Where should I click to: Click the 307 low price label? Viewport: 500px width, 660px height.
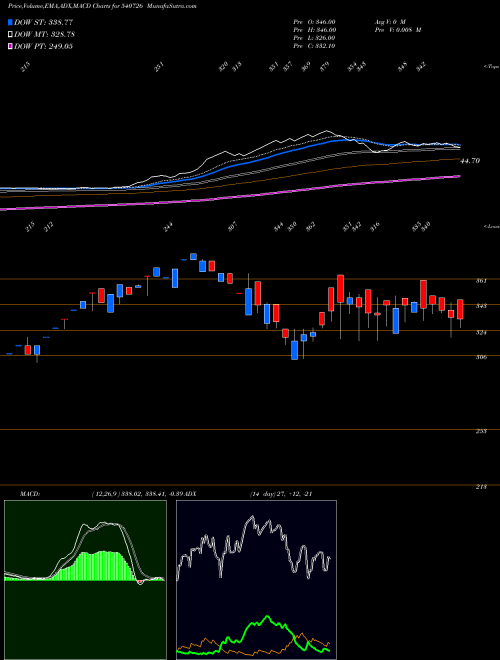point(232,227)
